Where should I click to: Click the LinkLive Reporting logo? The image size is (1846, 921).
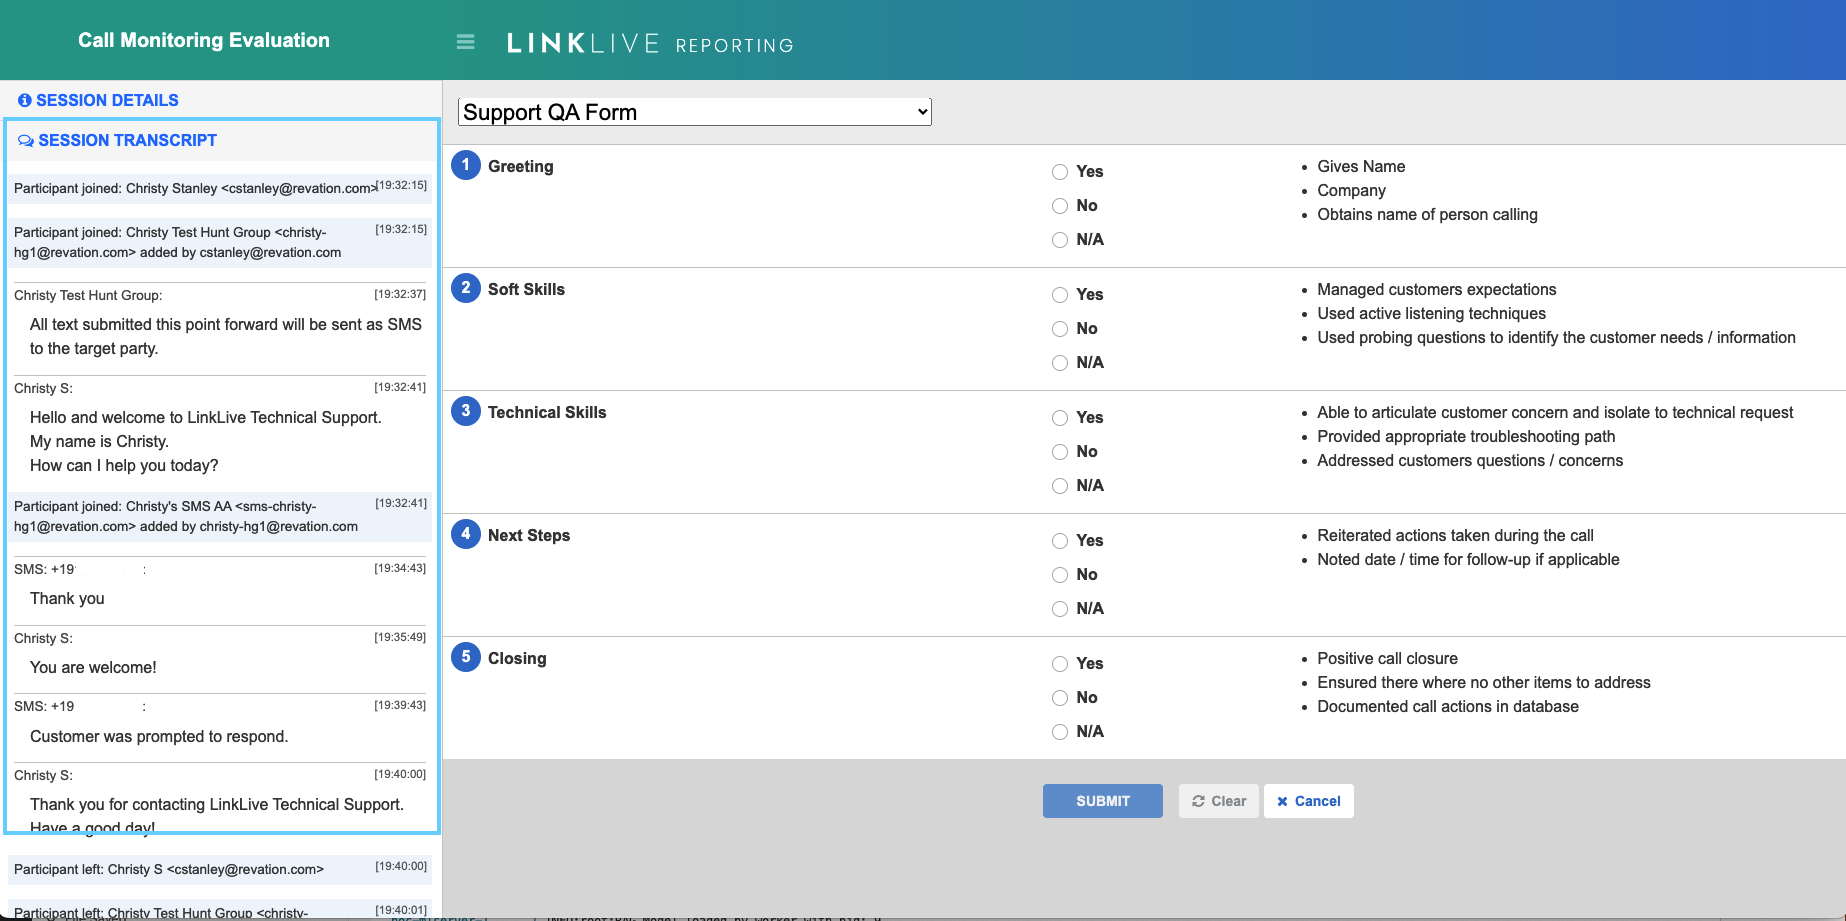tap(650, 44)
